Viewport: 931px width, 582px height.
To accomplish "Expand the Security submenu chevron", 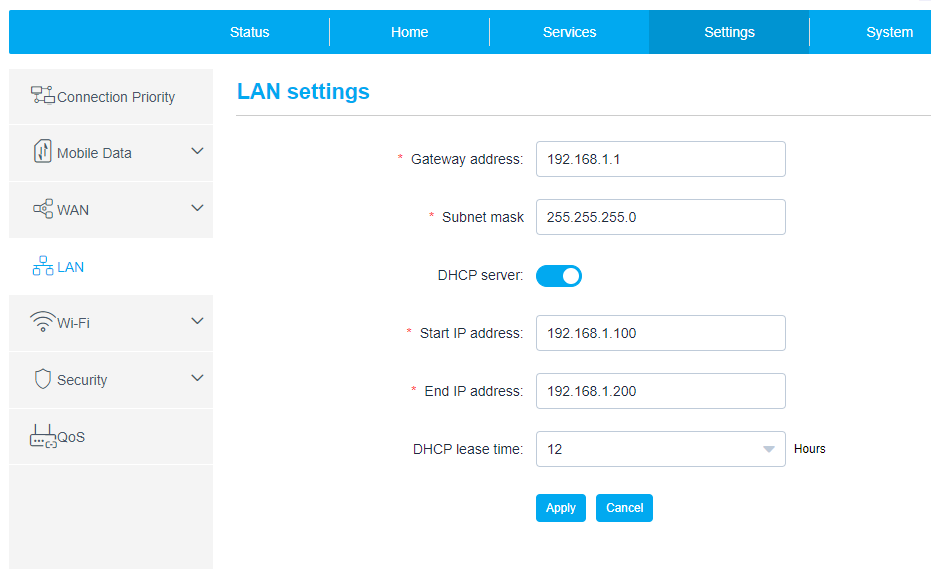I will tap(197, 378).
